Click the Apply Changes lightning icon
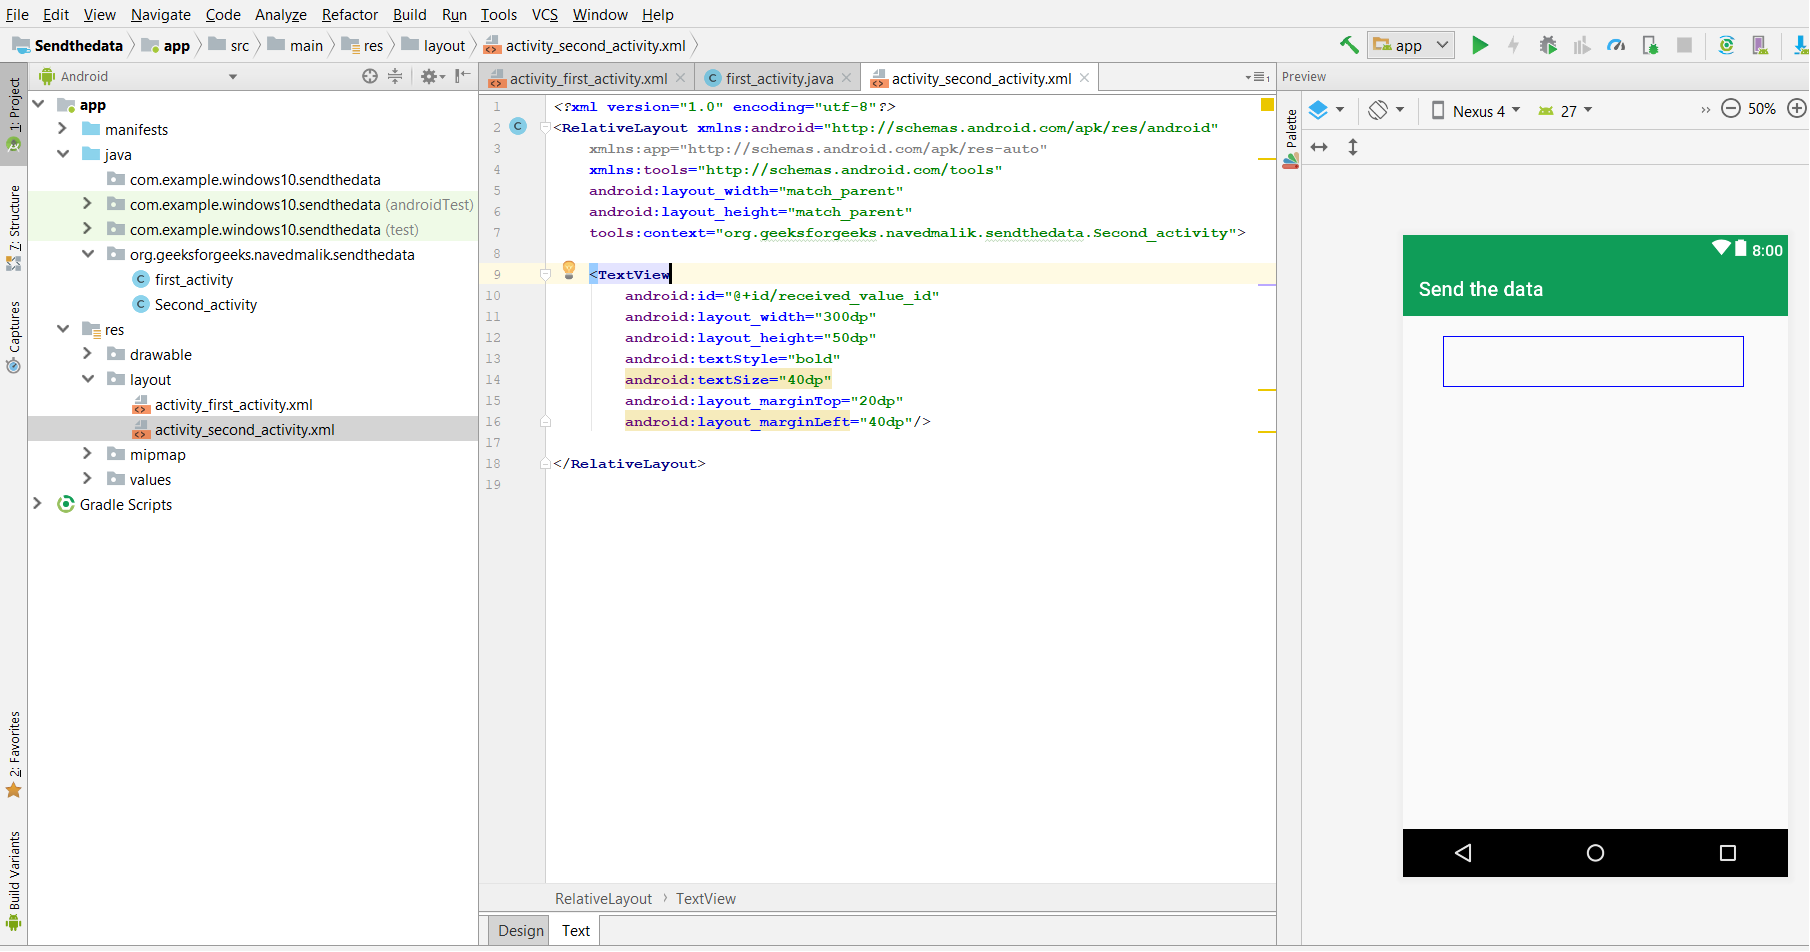This screenshot has width=1810, height=952. click(x=1514, y=45)
